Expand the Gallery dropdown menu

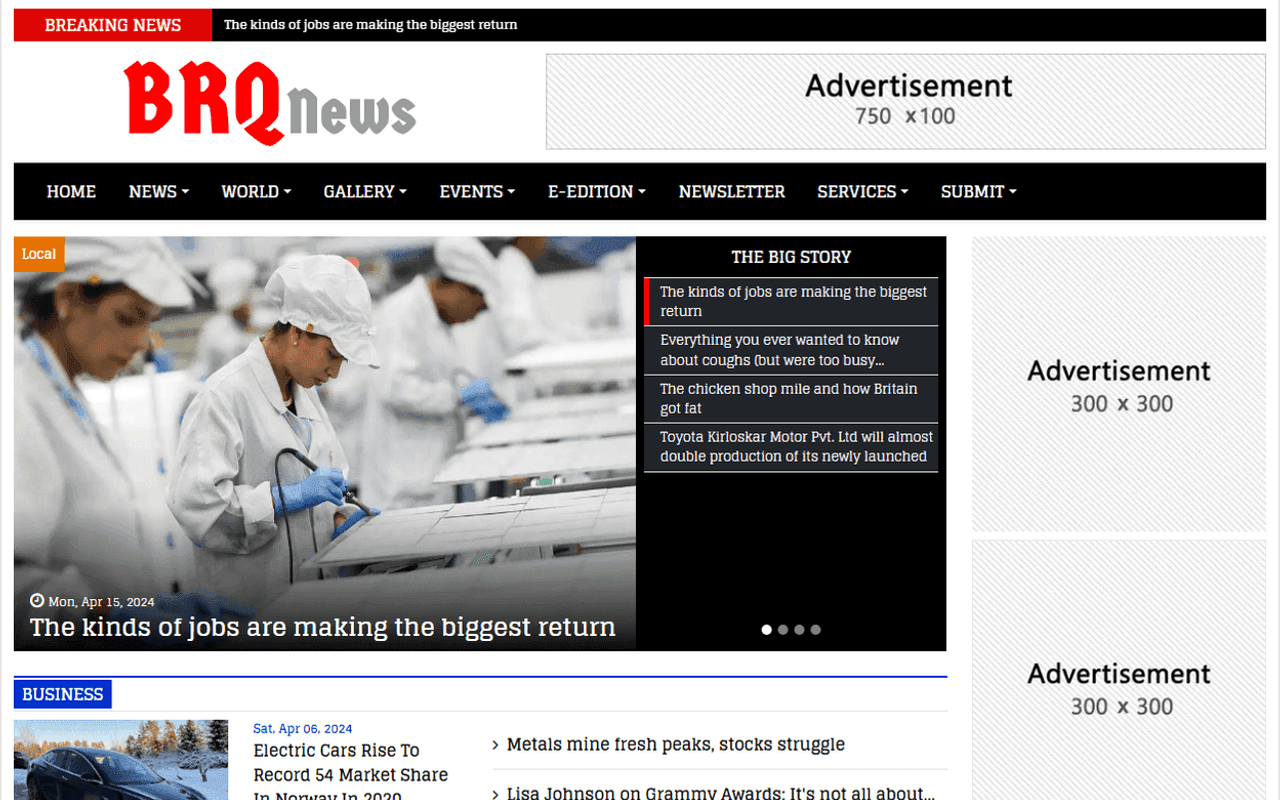[x=365, y=192]
